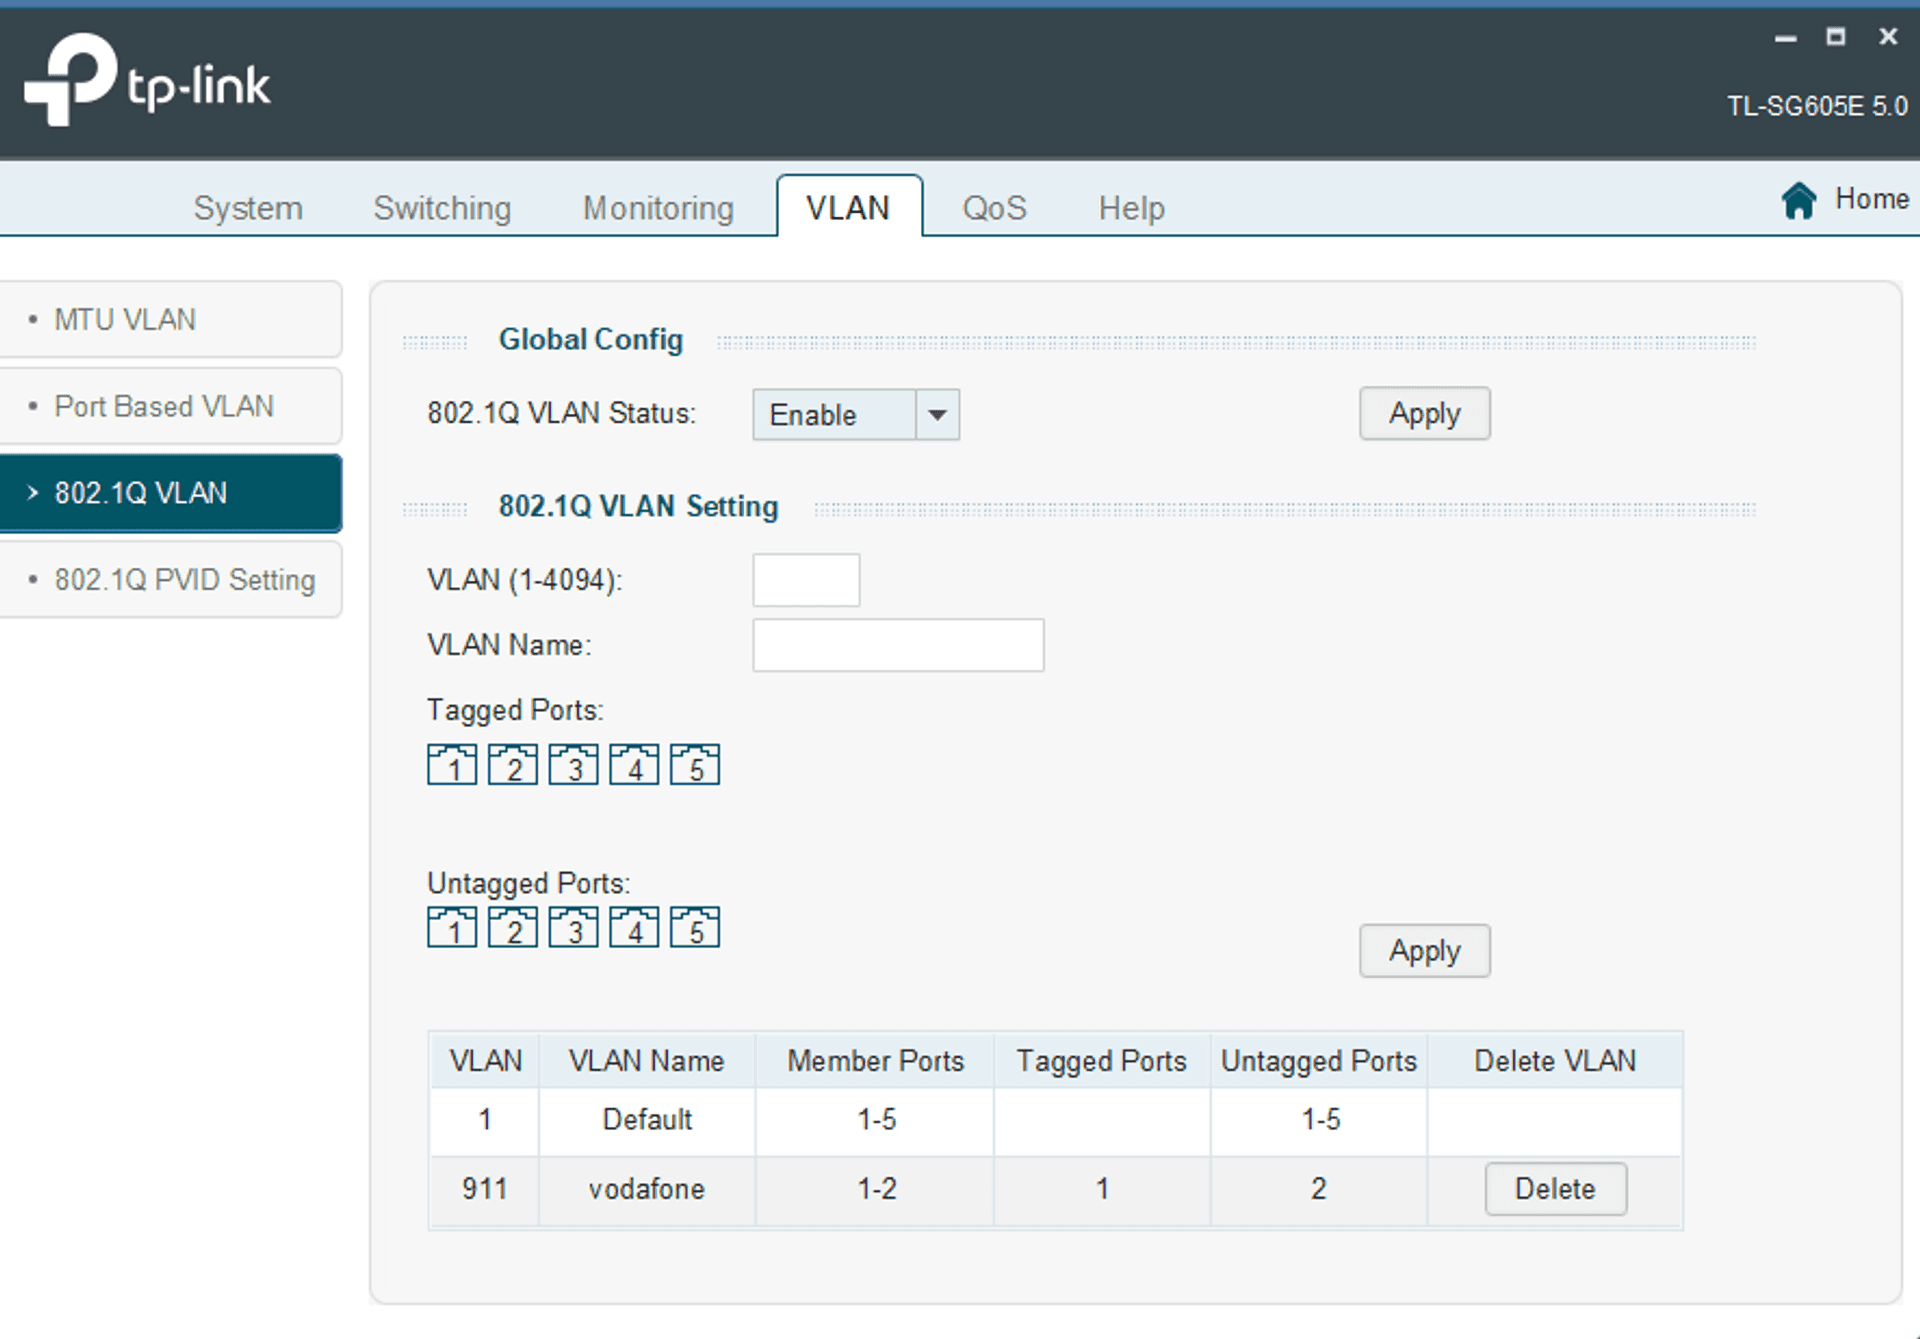Open the System tab

(248, 208)
